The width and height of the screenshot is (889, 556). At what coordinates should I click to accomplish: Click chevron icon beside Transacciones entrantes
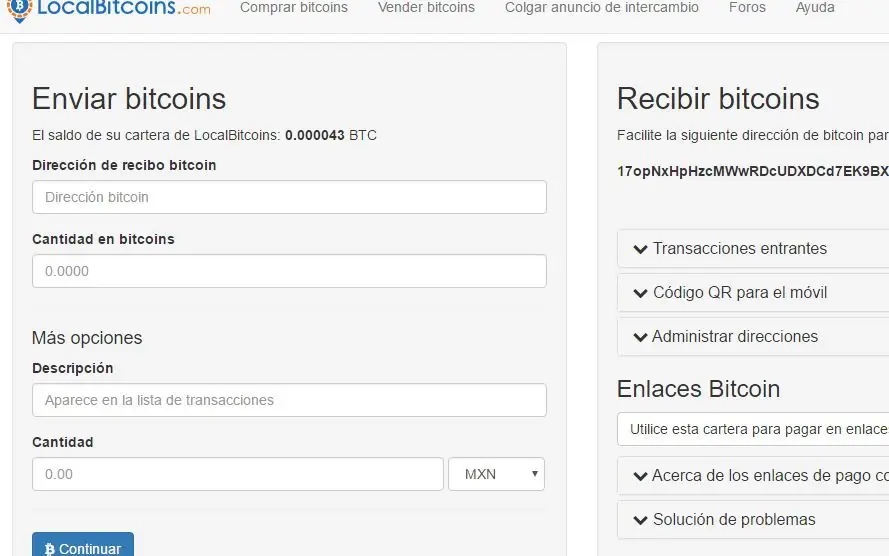tap(640, 249)
